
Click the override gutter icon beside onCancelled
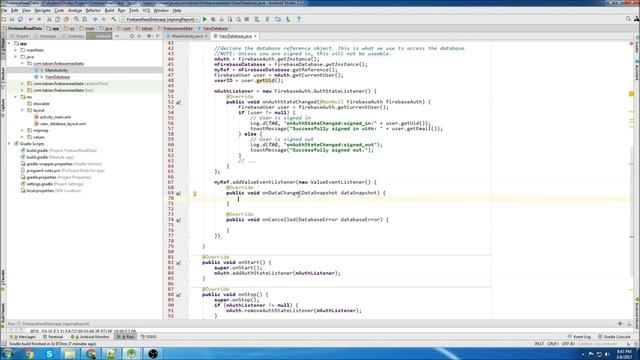(178, 220)
